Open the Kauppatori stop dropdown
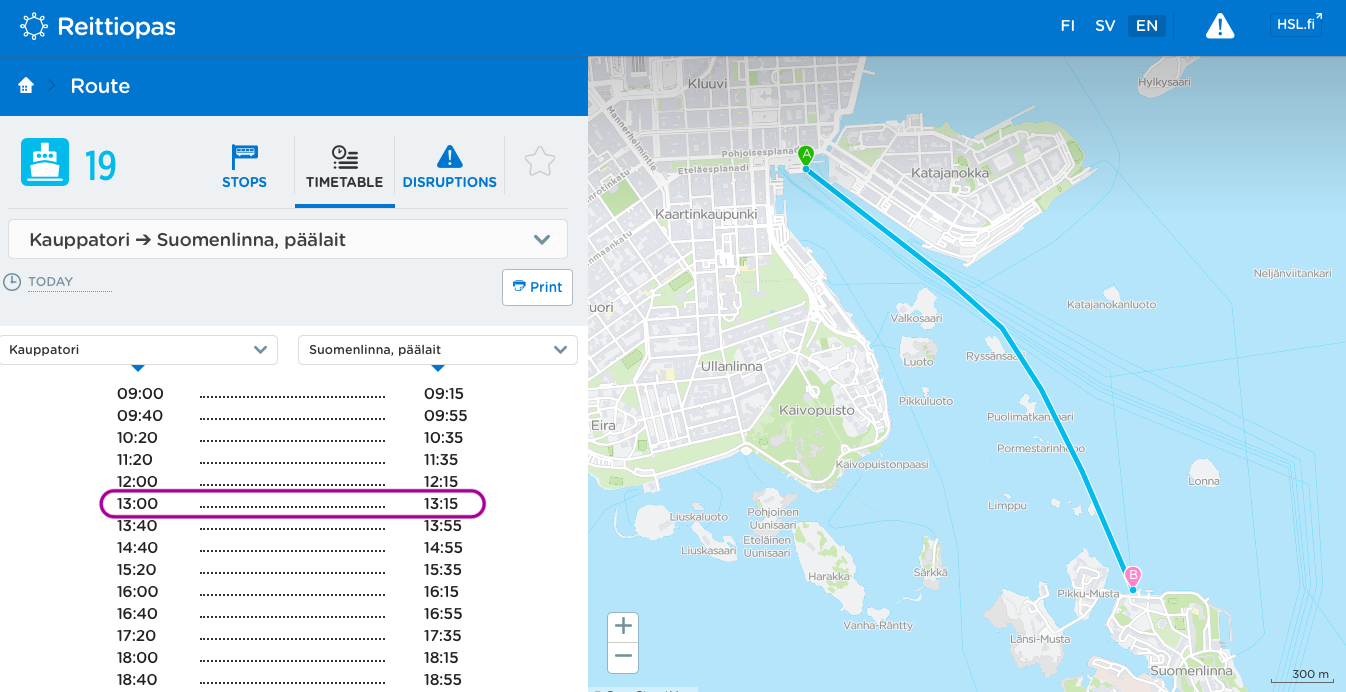The width and height of the screenshot is (1346, 692). click(139, 350)
